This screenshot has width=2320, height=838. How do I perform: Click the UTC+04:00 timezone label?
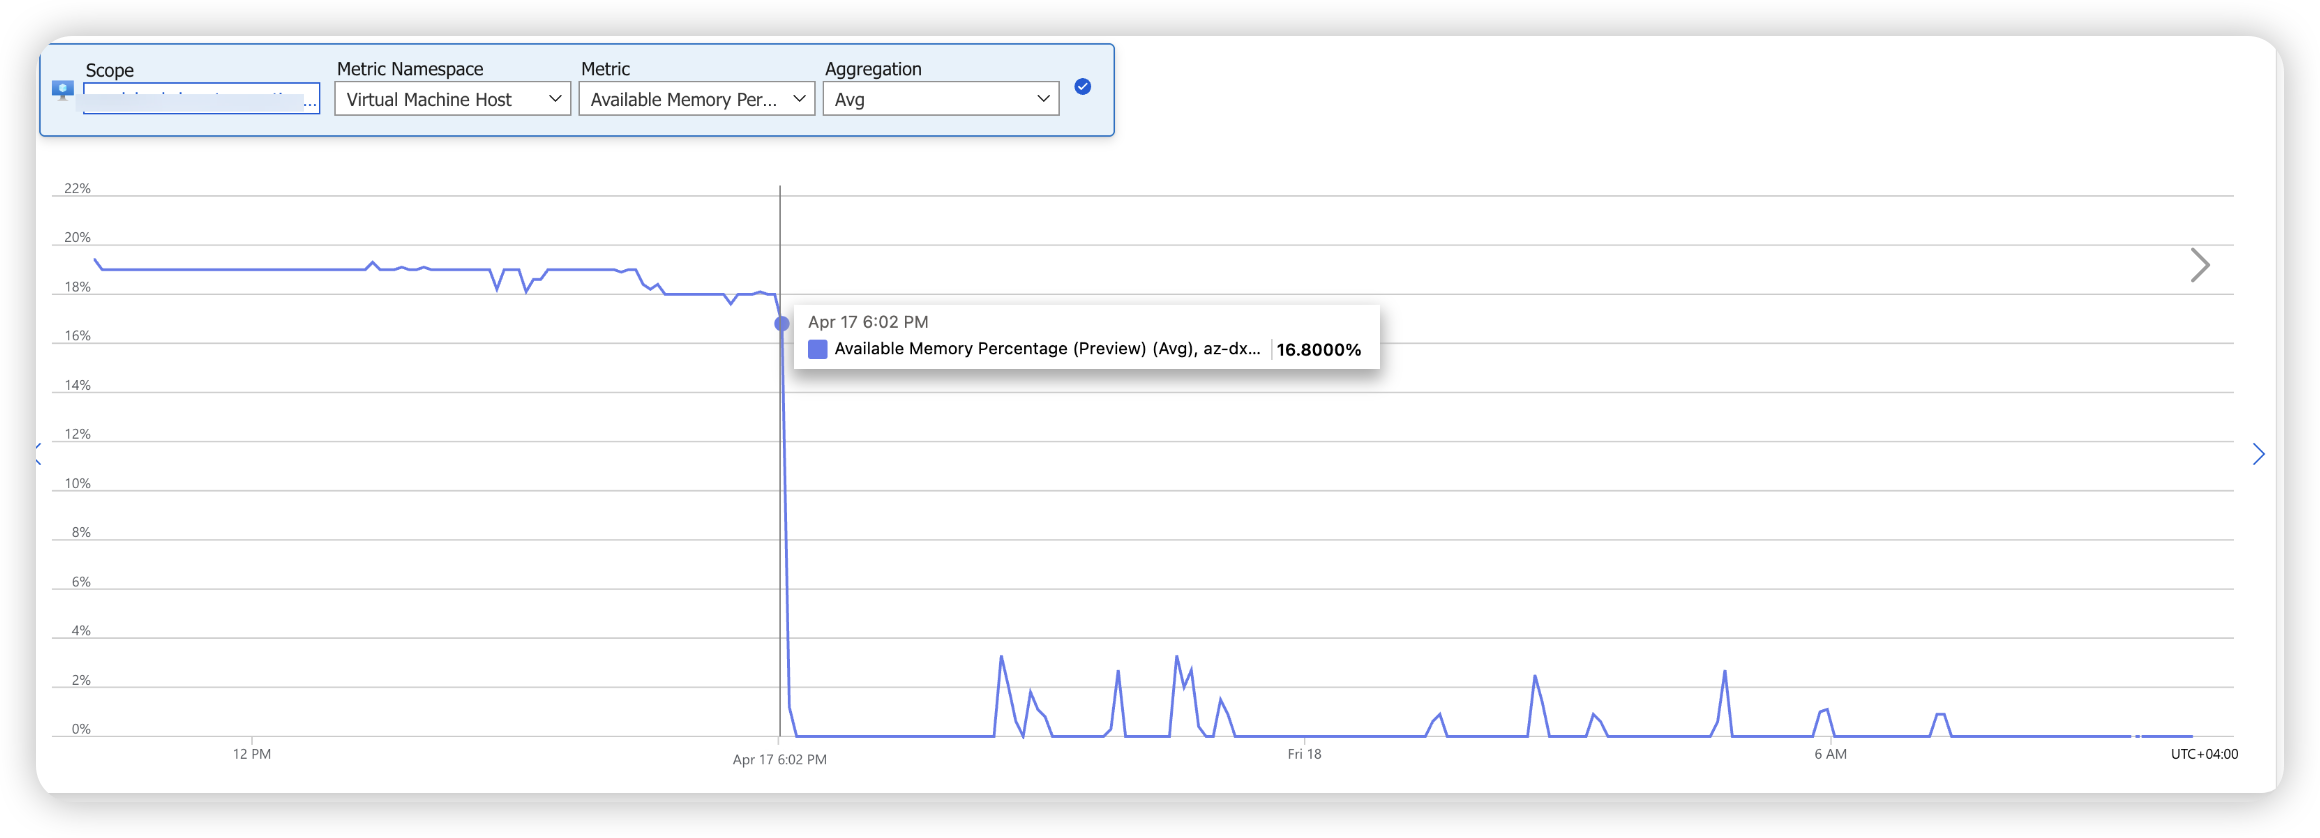tap(2204, 754)
